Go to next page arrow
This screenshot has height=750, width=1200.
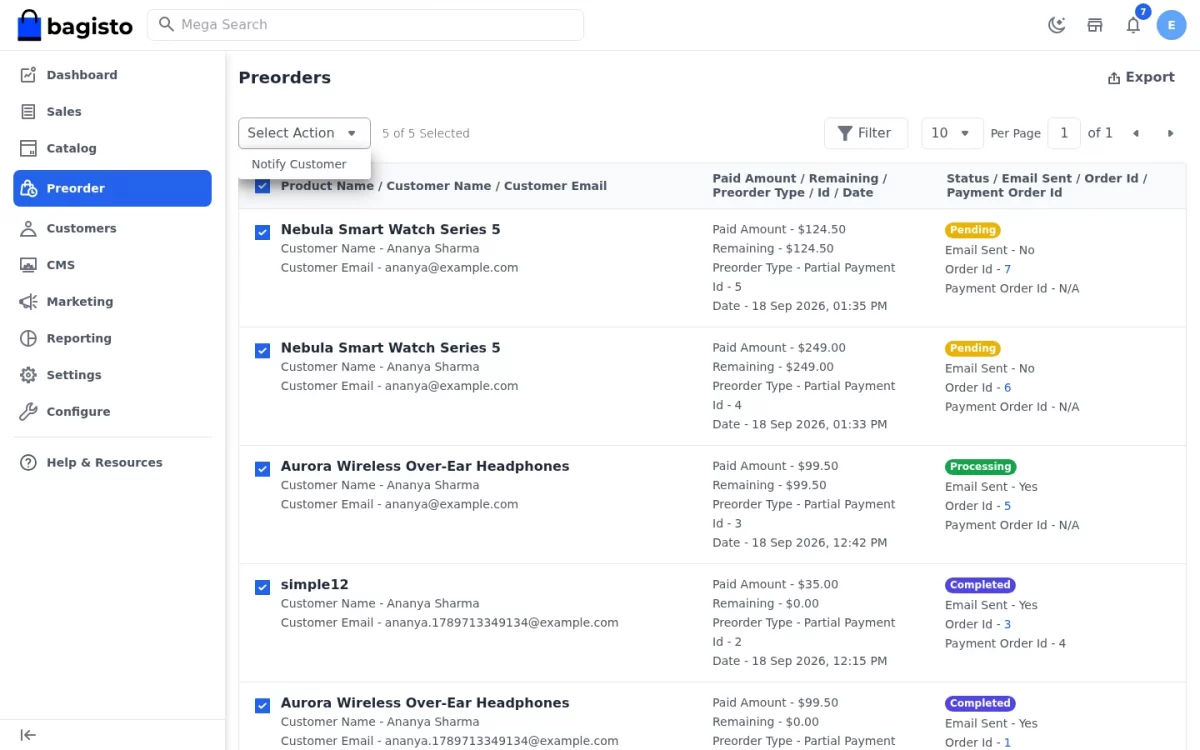pos(1170,133)
